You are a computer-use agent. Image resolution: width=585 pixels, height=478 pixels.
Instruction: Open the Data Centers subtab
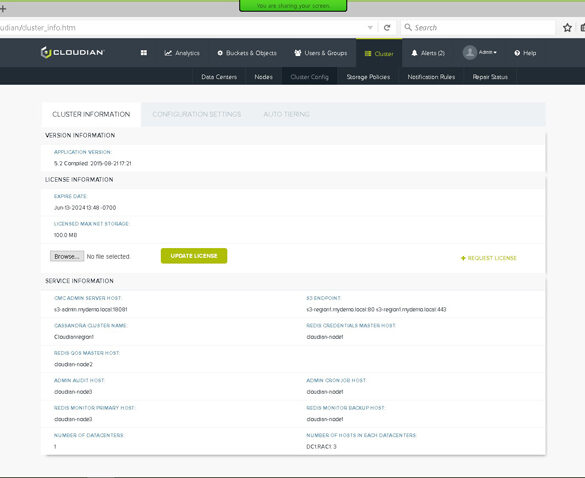219,77
